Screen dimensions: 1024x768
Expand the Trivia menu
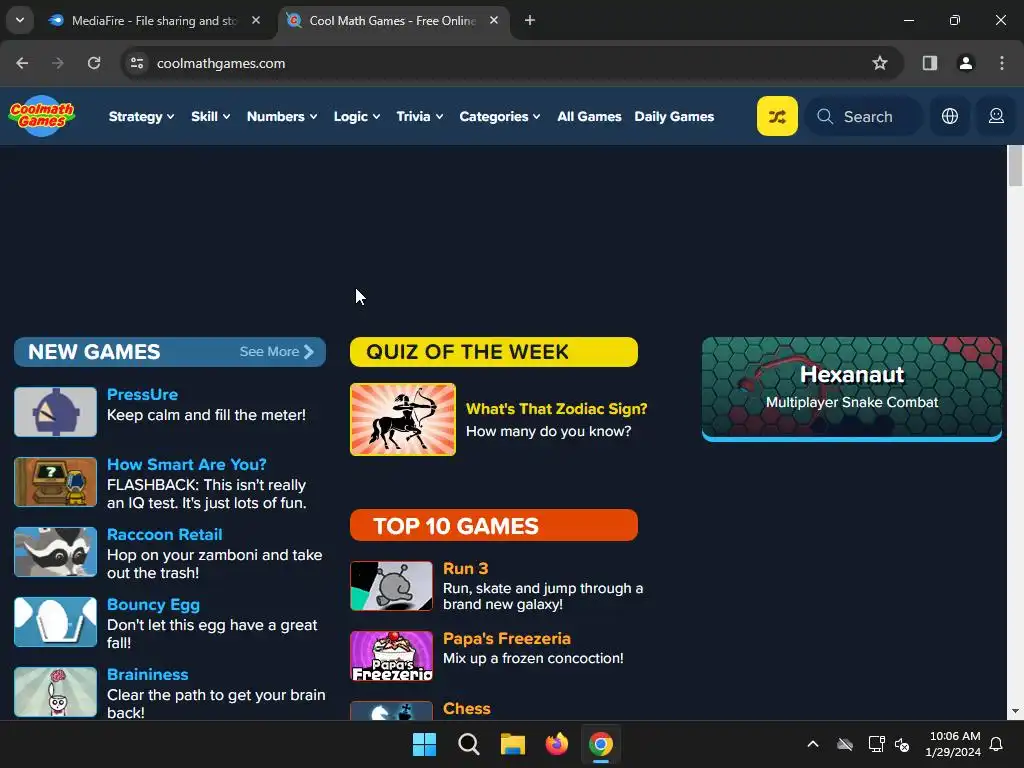tap(419, 116)
